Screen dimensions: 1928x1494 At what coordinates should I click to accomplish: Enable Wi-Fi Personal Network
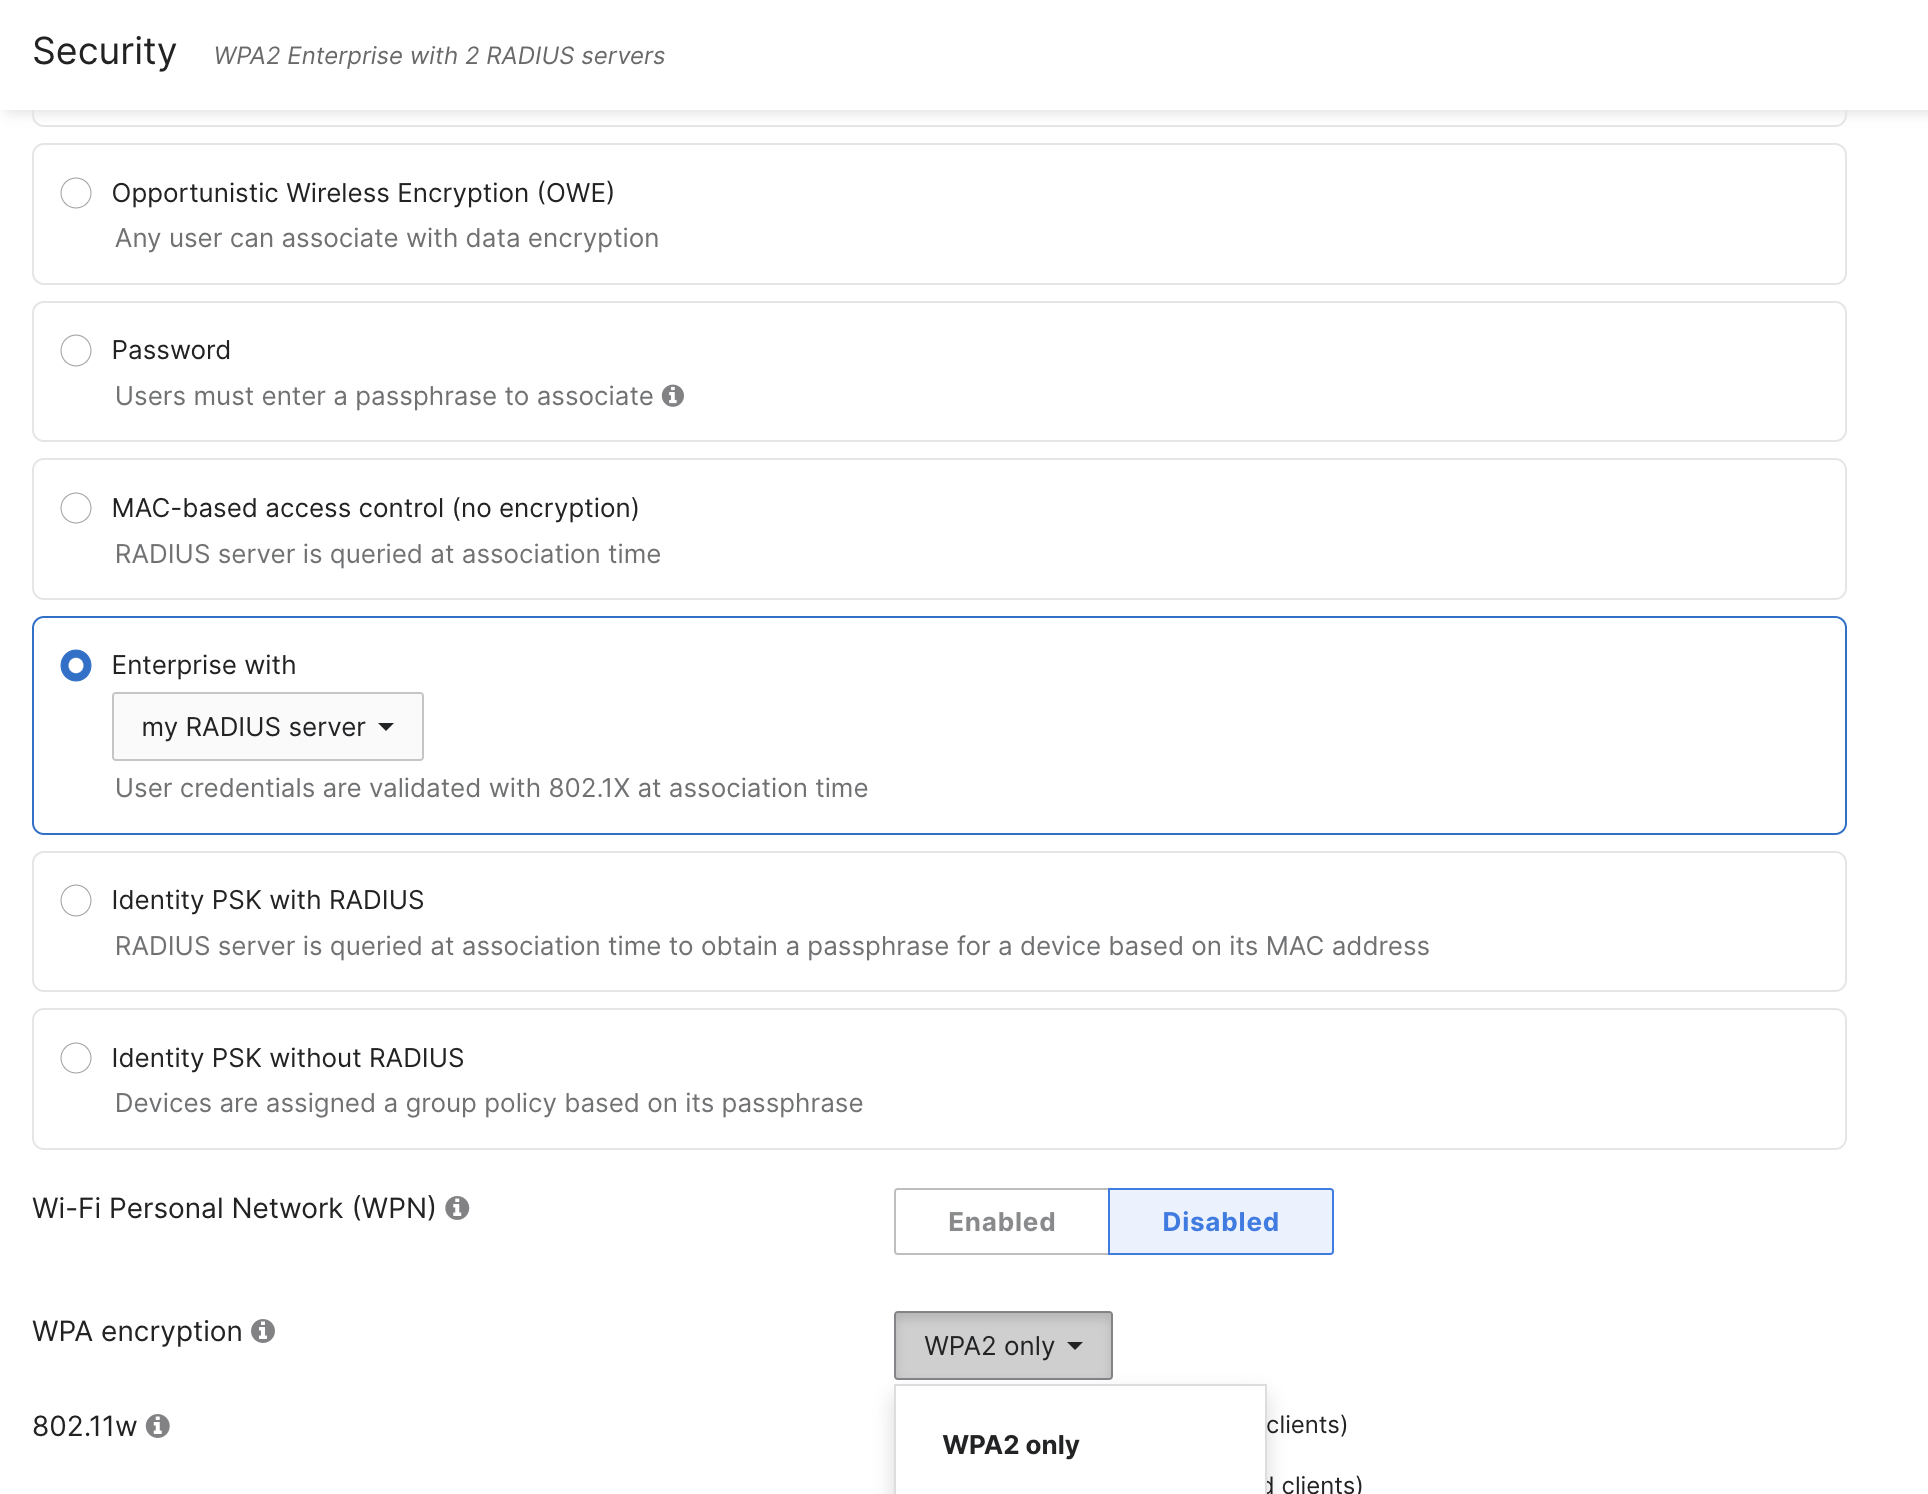point(1001,1222)
